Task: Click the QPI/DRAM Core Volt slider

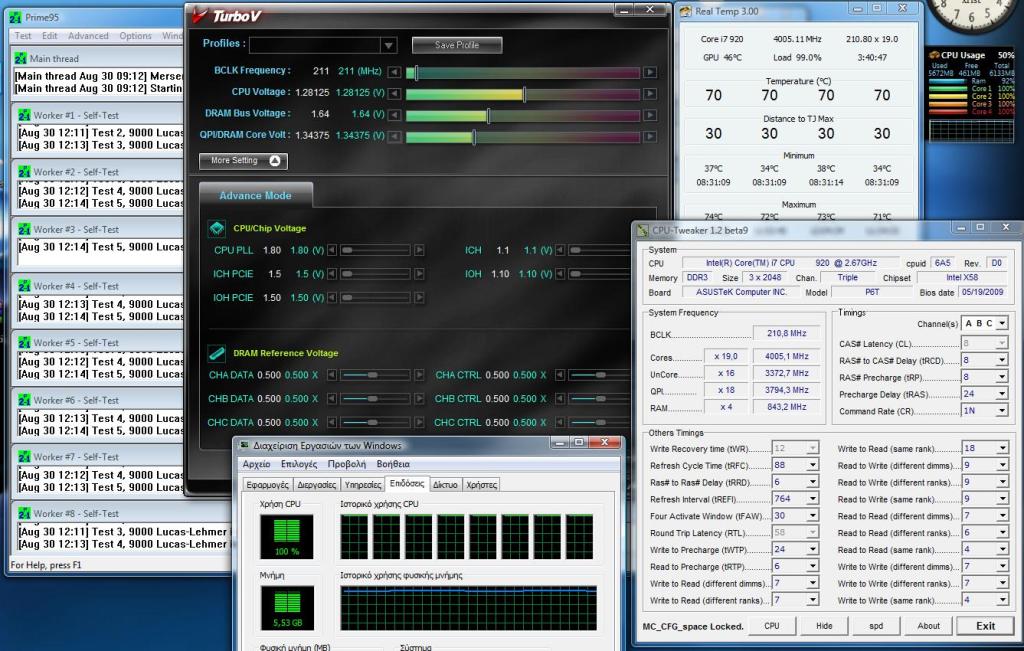Action: [x=522, y=136]
